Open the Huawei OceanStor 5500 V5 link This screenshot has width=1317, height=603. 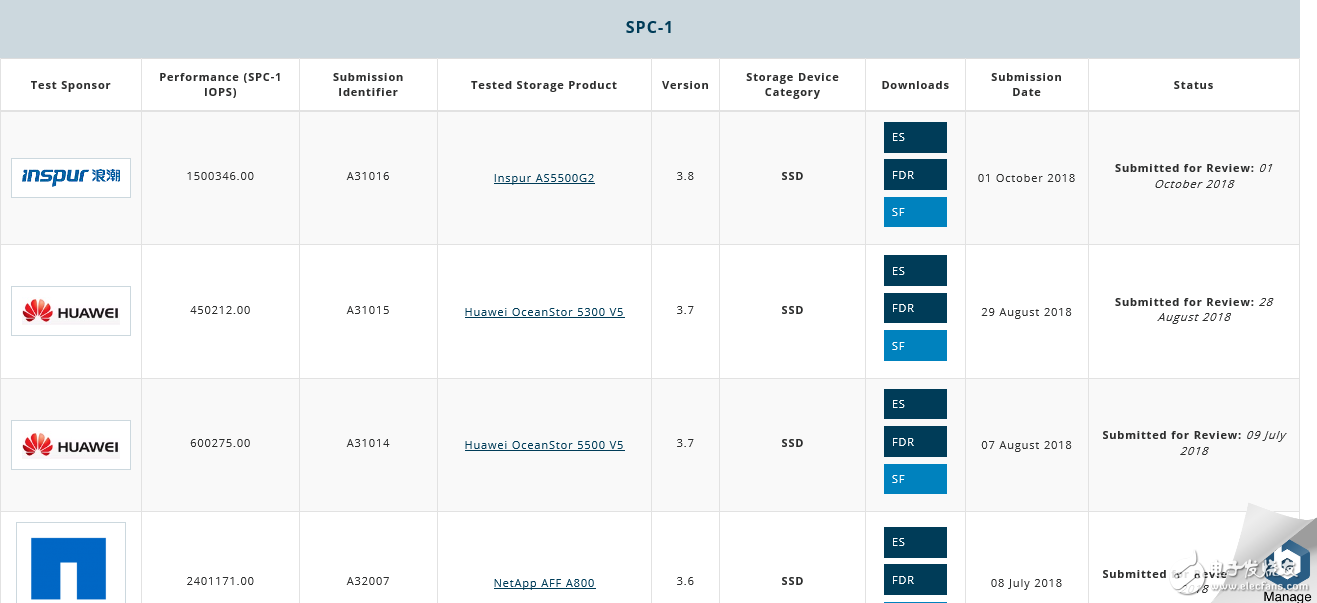pos(544,445)
